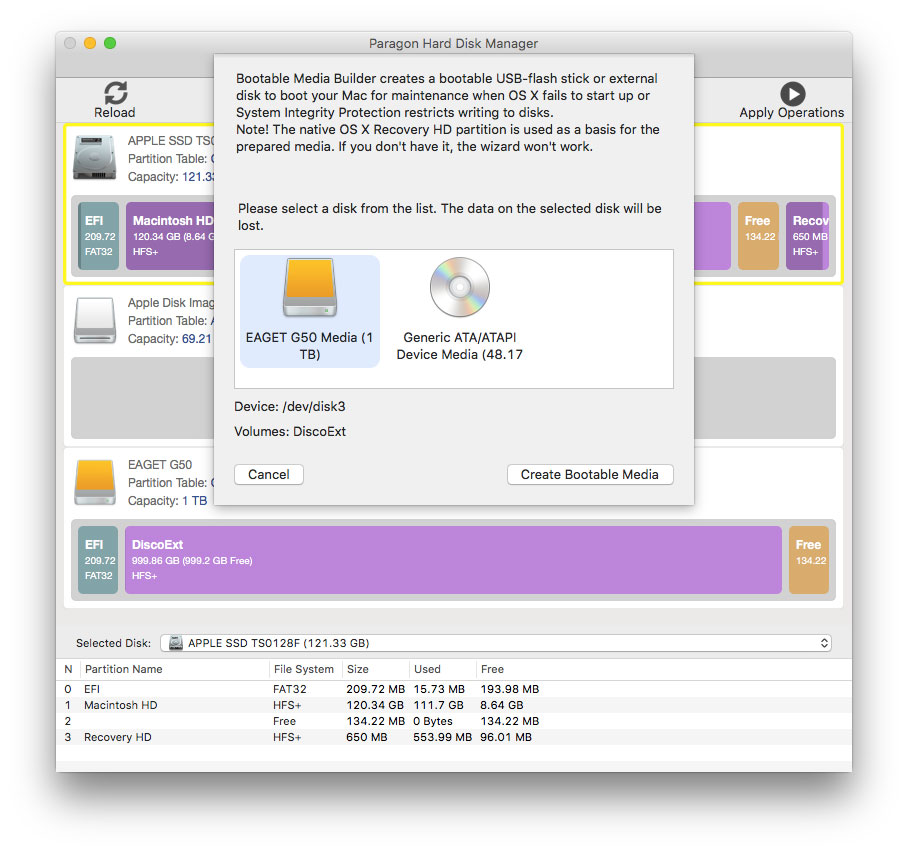Image resolution: width=908 pixels, height=852 pixels.
Task: Click the File System column header
Action: (x=304, y=669)
